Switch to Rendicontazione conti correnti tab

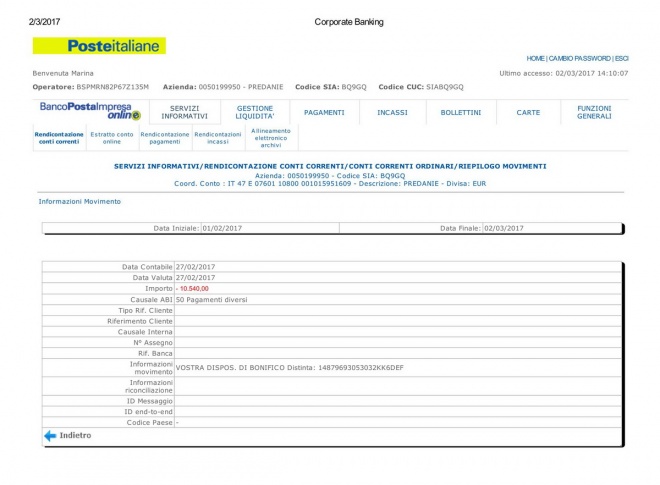[x=59, y=138]
